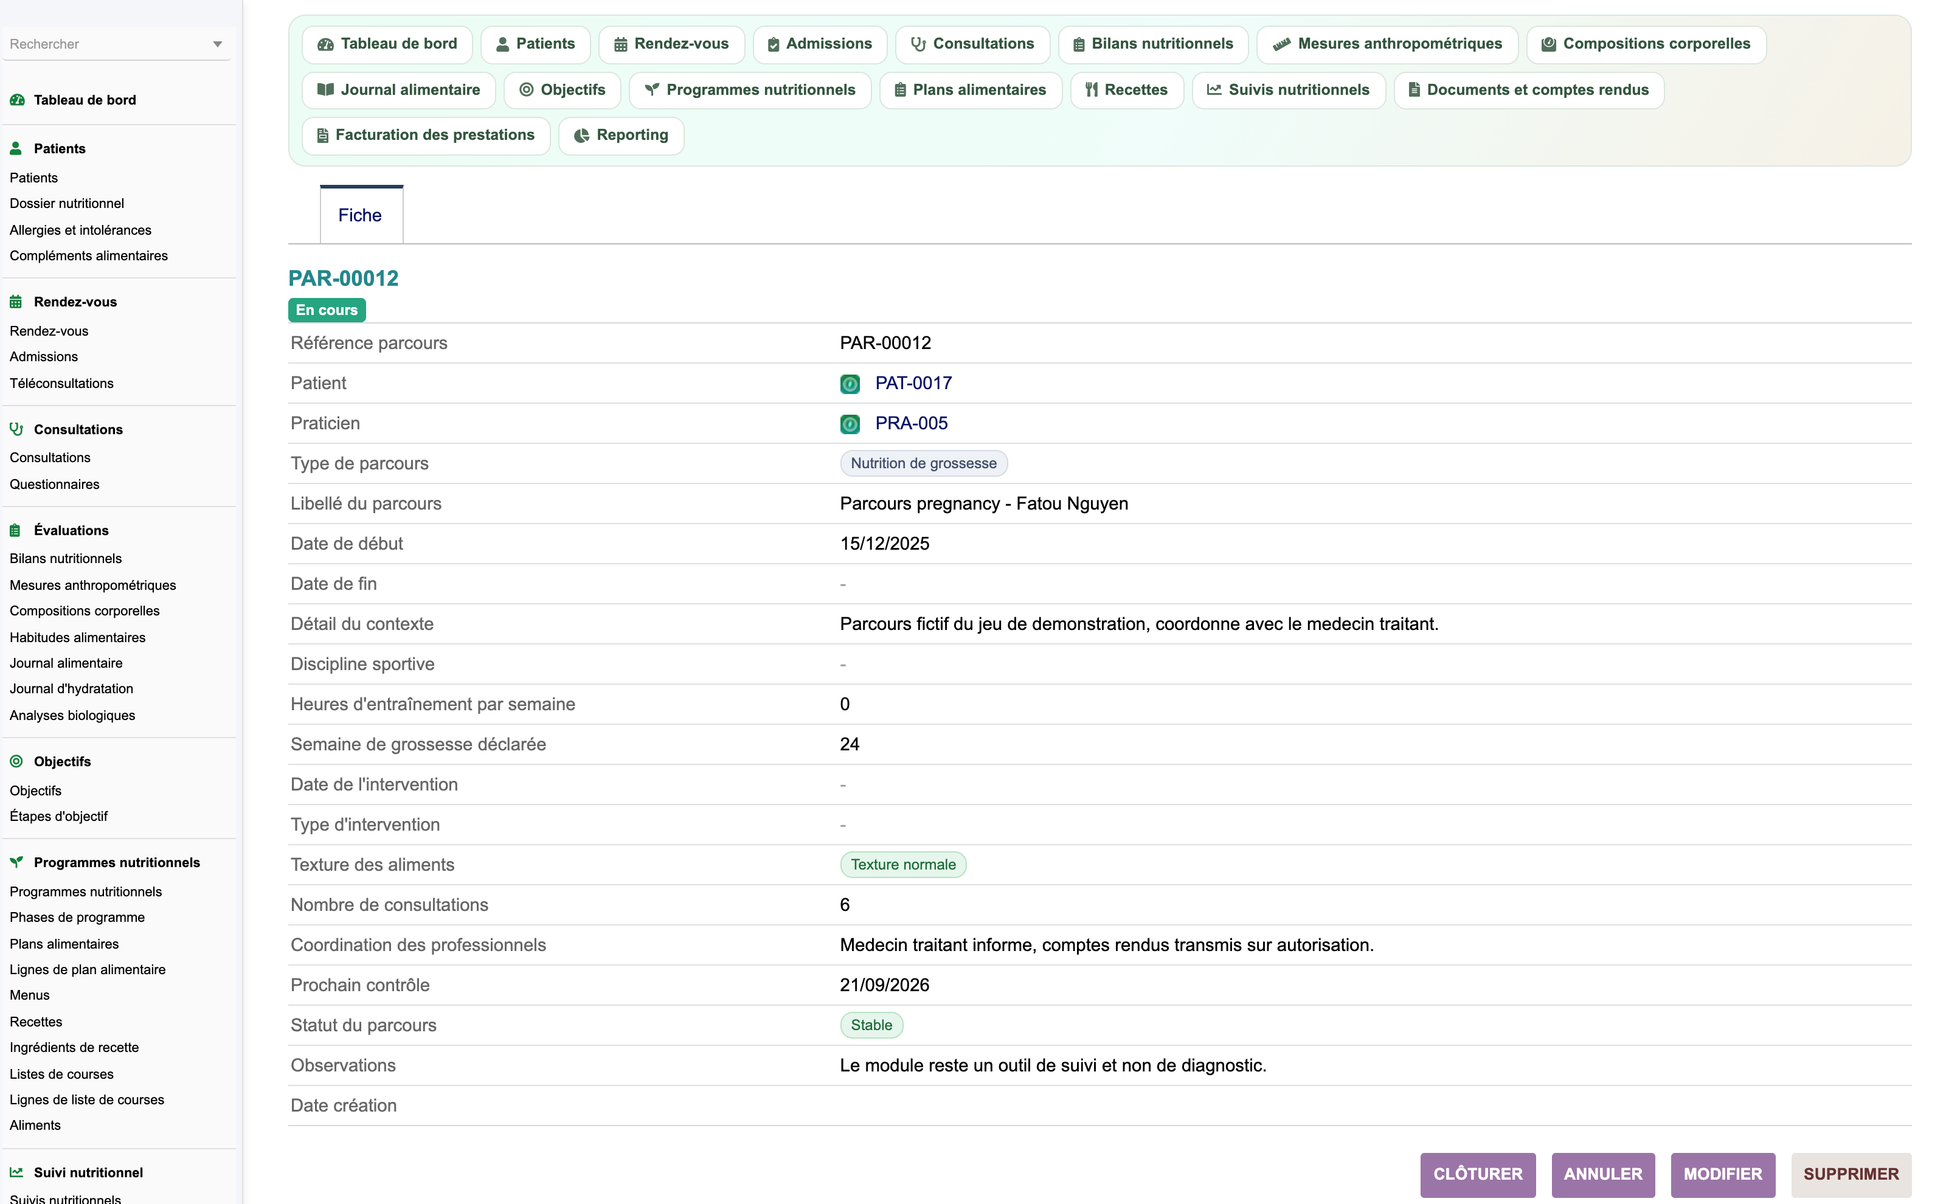1946x1204 pixels.
Task: Open Compléments alimentaires in sidebar
Action: pos(89,256)
